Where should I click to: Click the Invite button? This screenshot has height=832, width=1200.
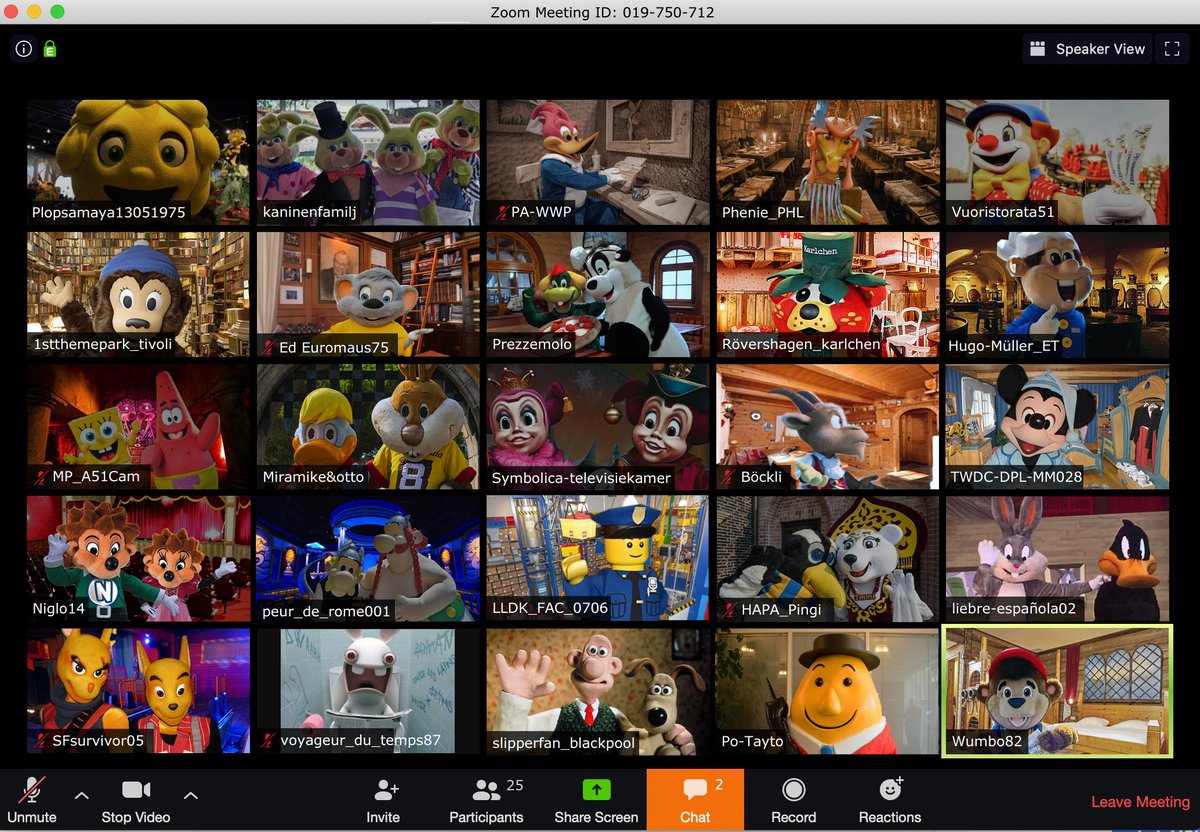[383, 801]
